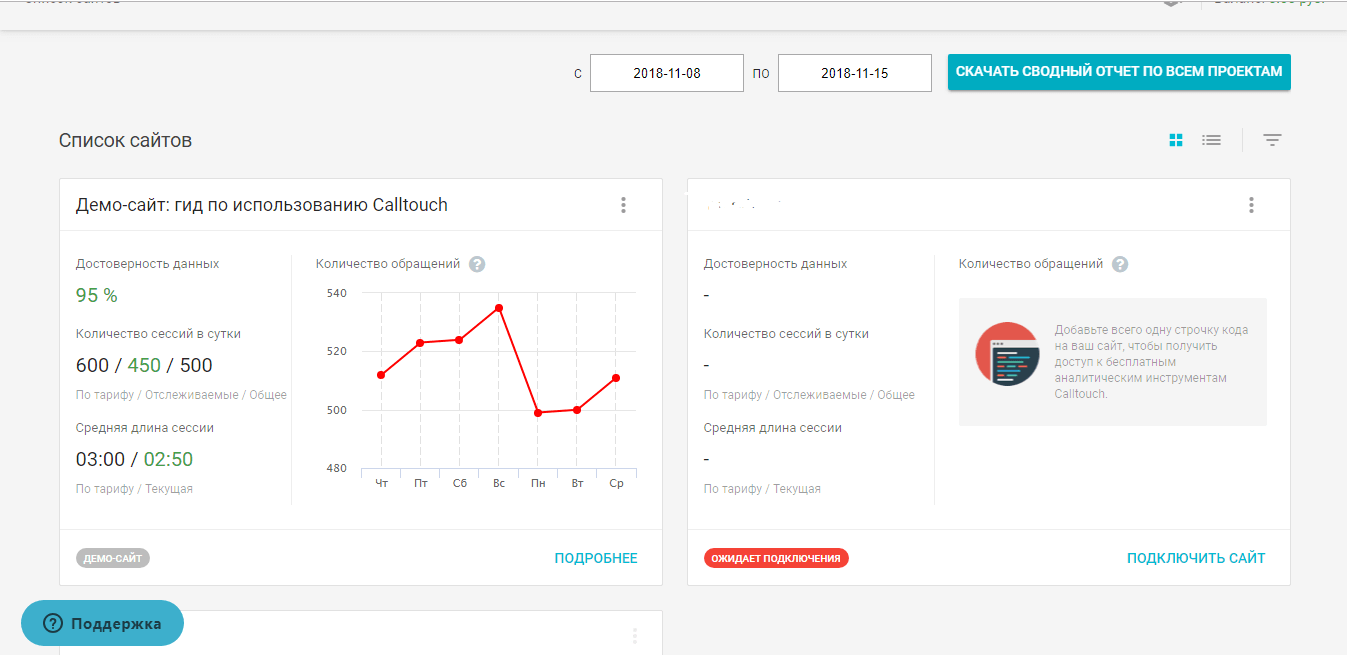1347x655 pixels.
Task: Click the 540 value on the chart axis
Action: (336, 293)
